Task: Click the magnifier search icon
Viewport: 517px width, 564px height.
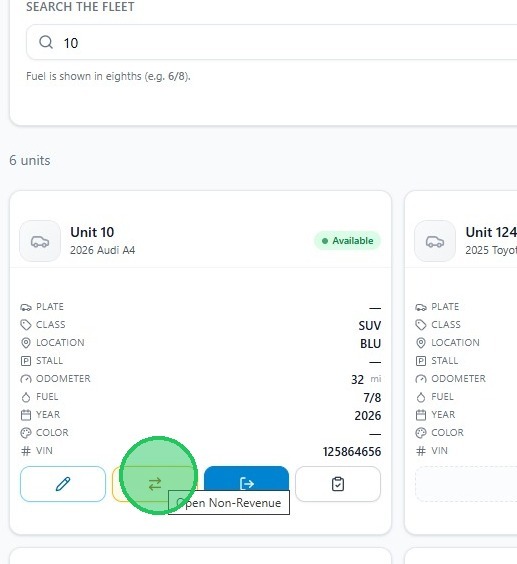Action: point(46,42)
